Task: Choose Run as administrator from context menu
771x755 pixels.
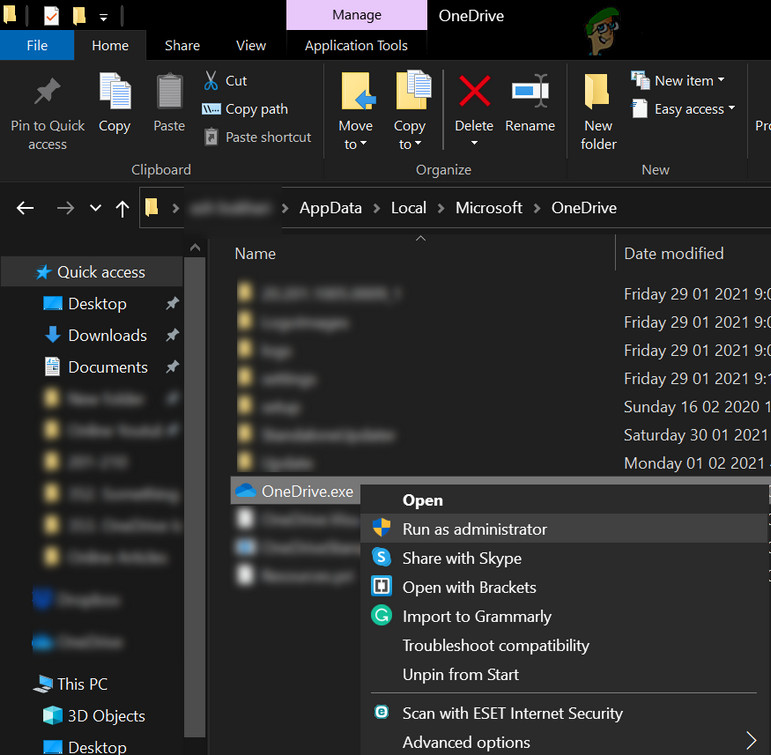Action: coord(474,529)
